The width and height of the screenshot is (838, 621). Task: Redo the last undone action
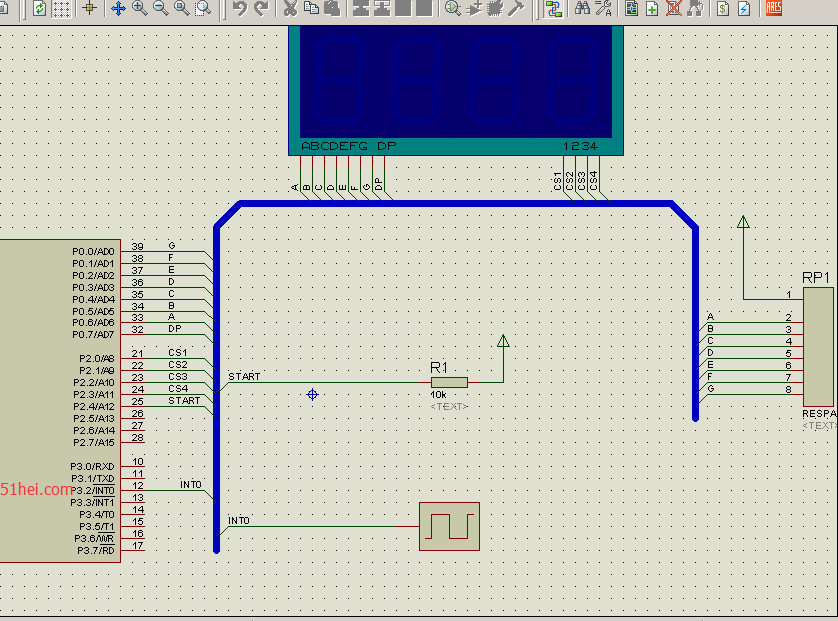(x=261, y=9)
